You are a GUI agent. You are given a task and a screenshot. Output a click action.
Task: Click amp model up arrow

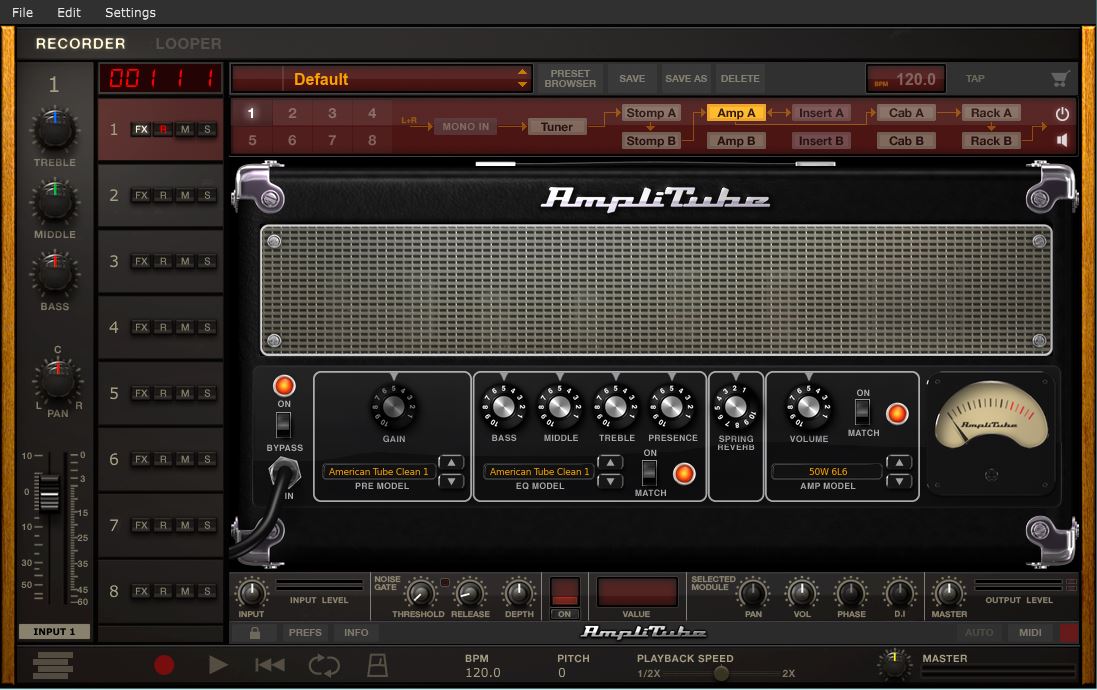899,463
